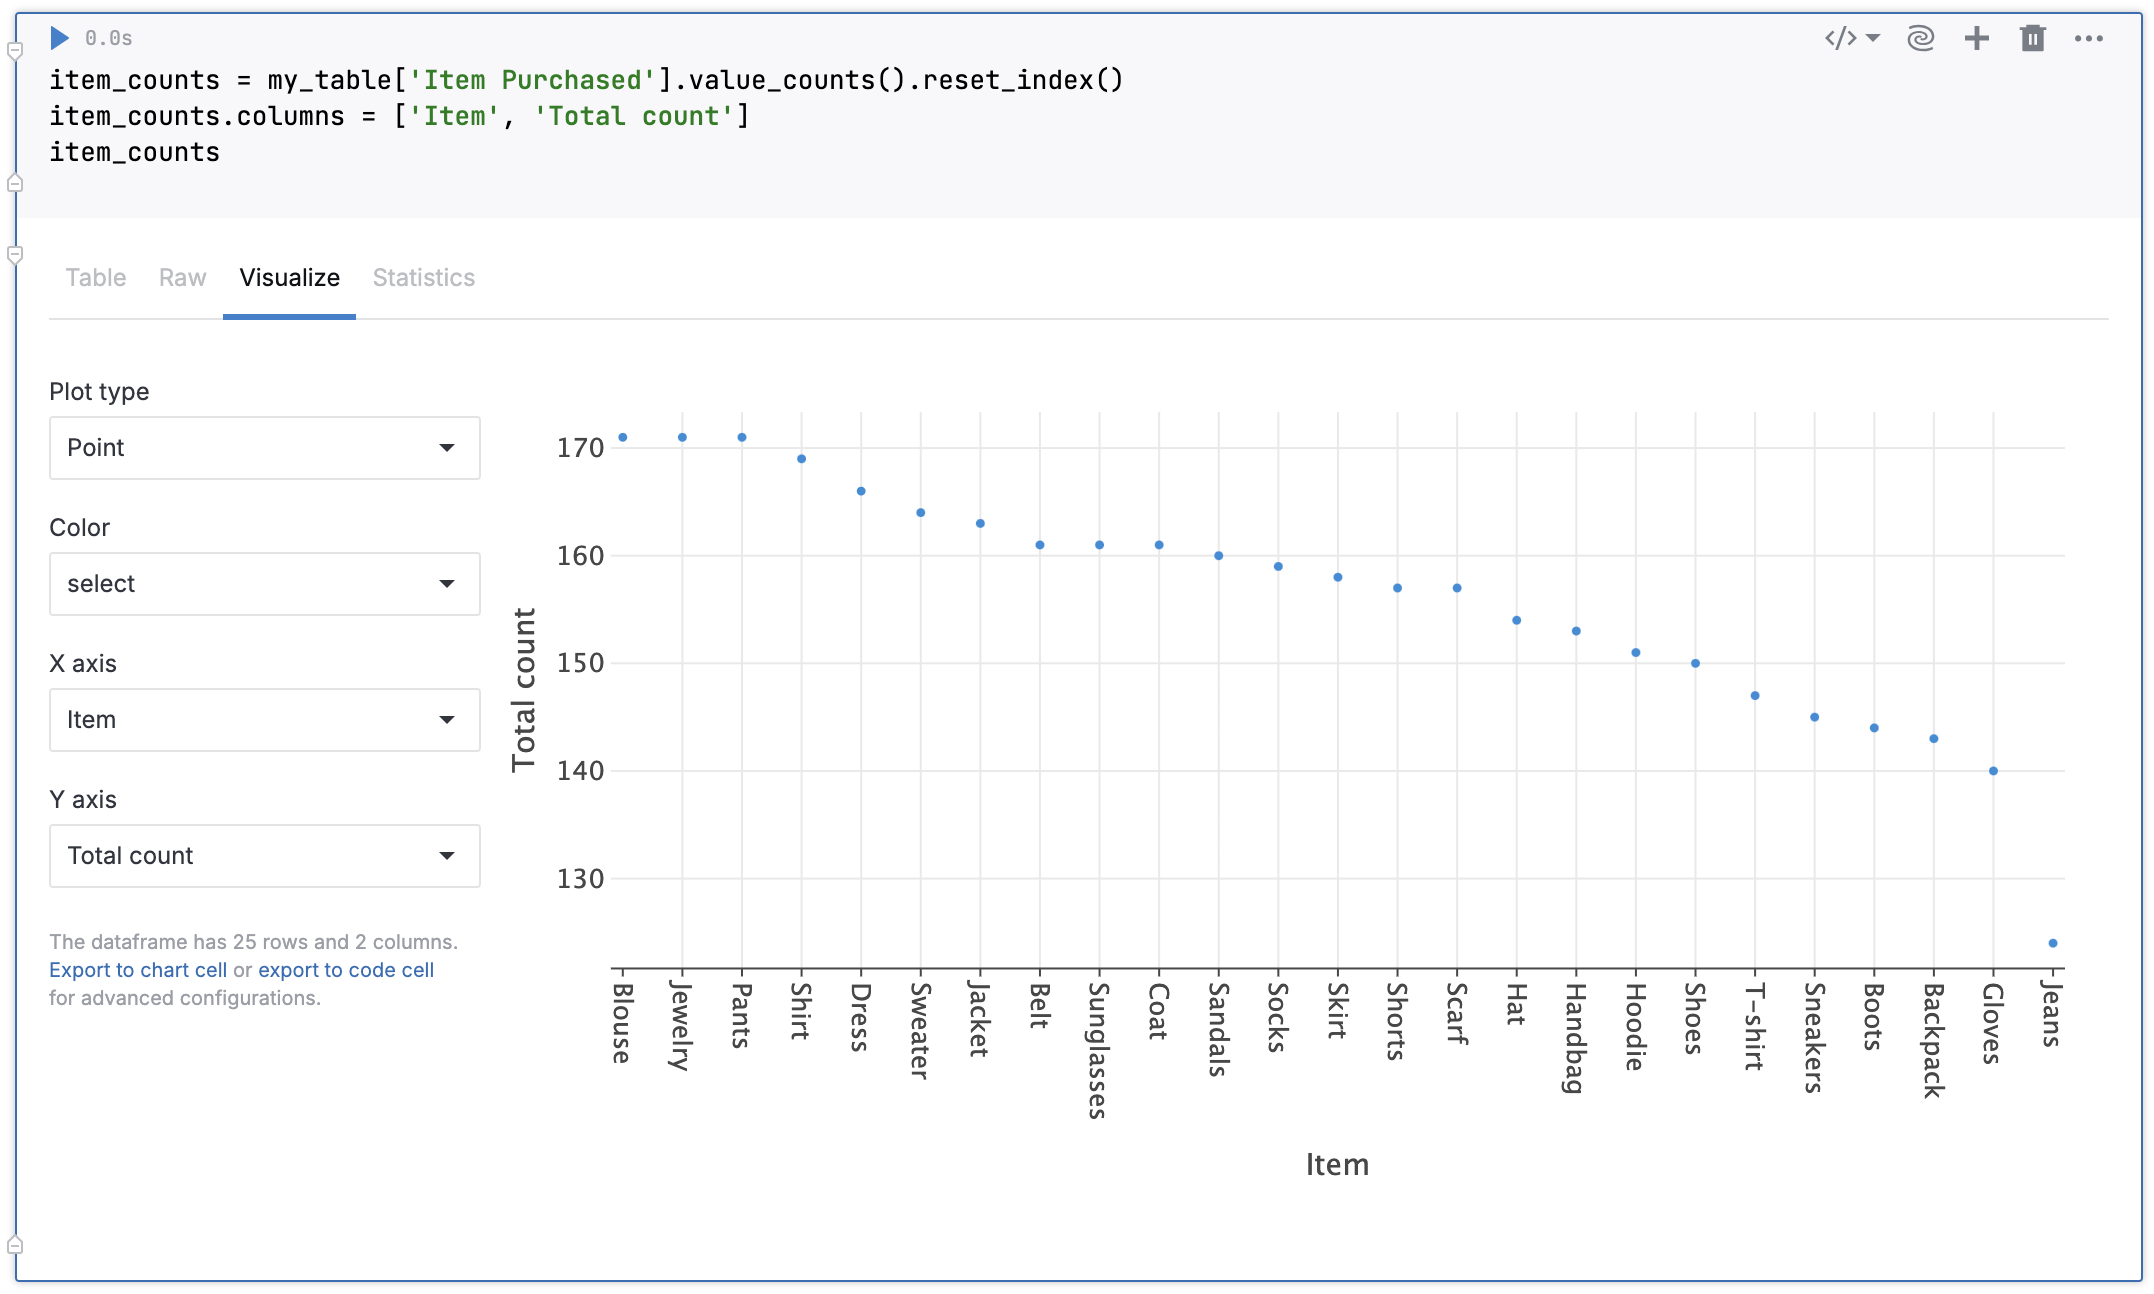Open the Y axis dropdown showing Total count
Image resolution: width=2154 pixels, height=1294 pixels.
pos(264,856)
